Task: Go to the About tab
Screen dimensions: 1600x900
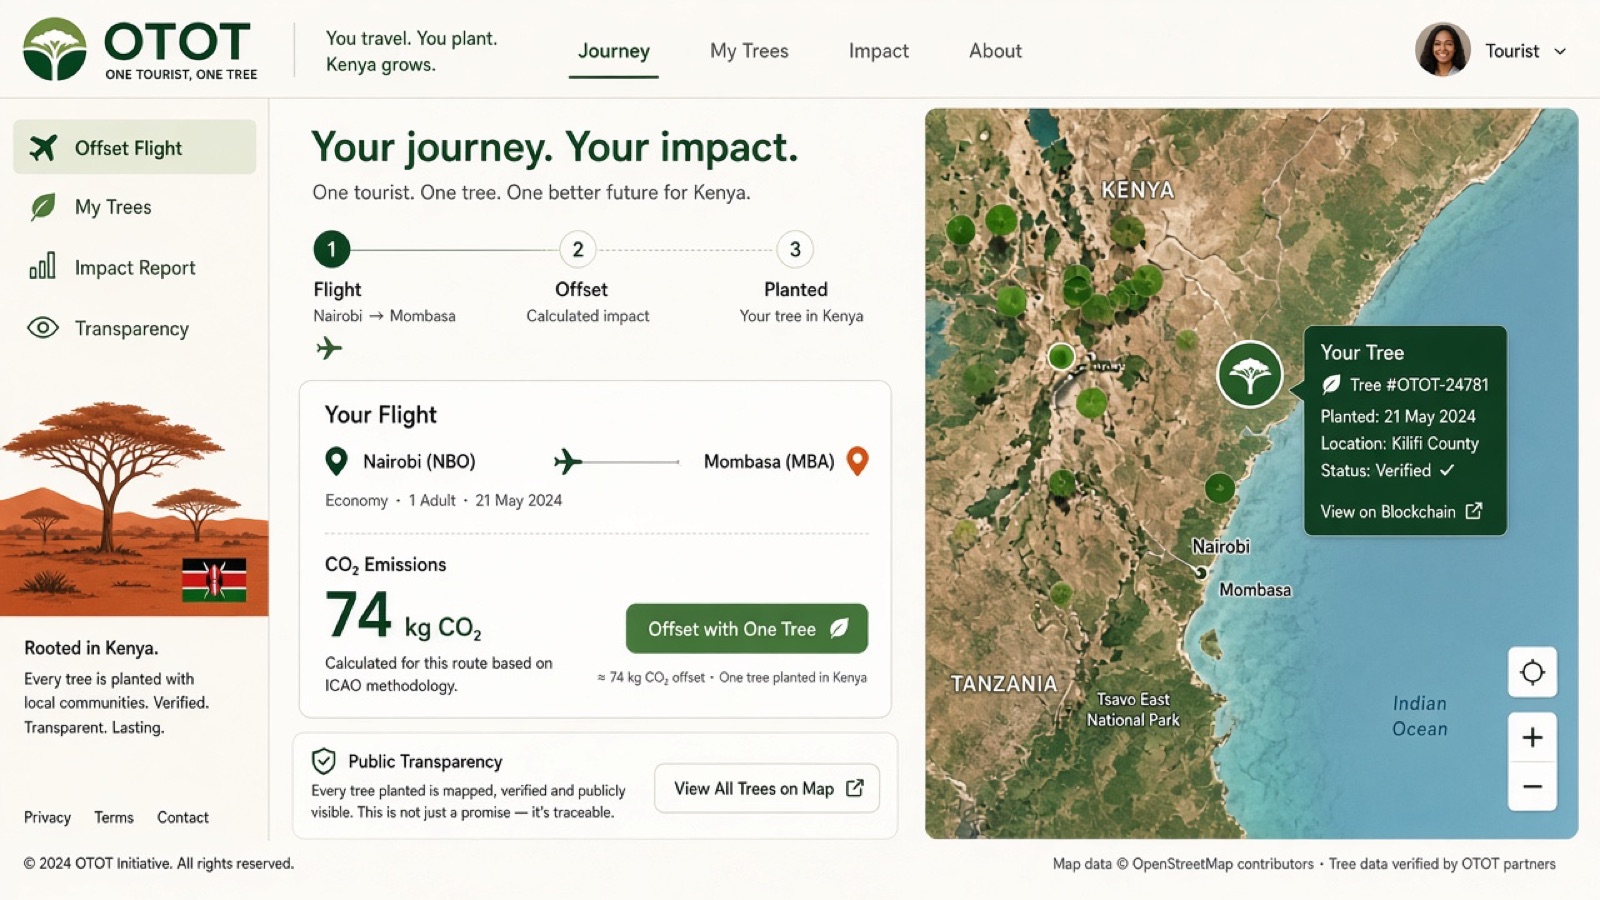Action: 995,51
